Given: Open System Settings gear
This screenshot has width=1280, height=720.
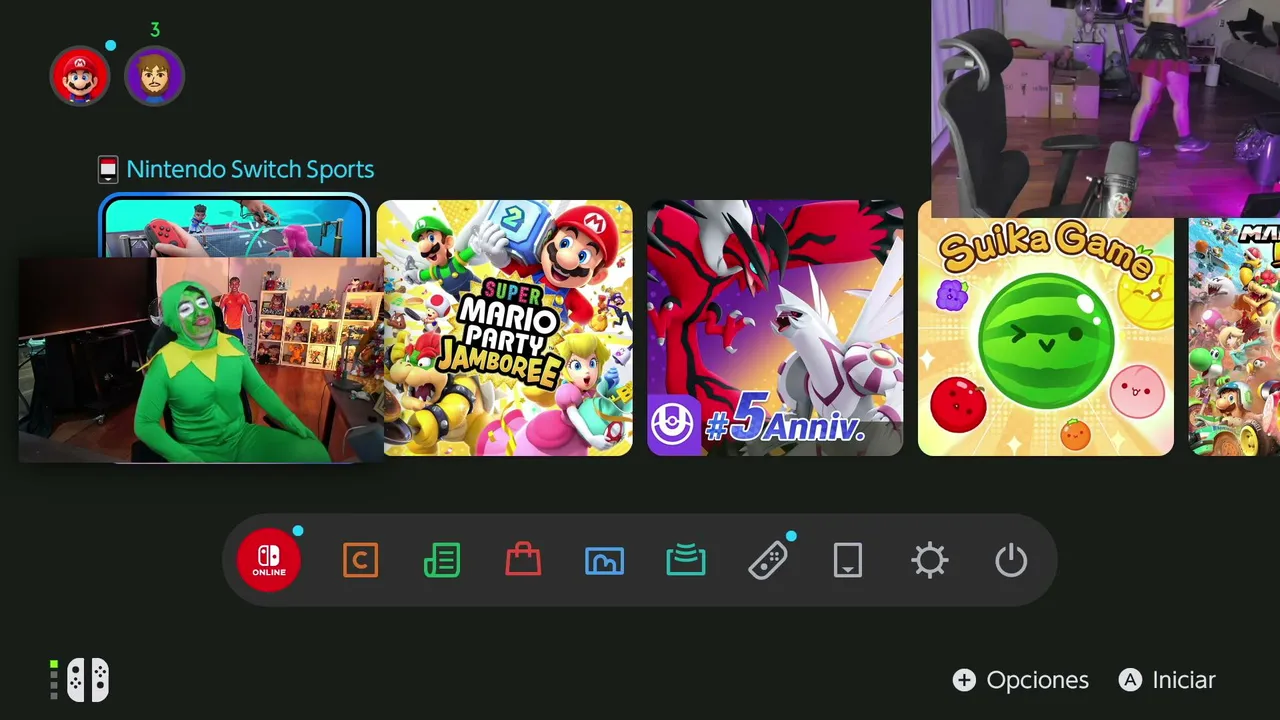Looking at the screenshot, I should point(930,561).
